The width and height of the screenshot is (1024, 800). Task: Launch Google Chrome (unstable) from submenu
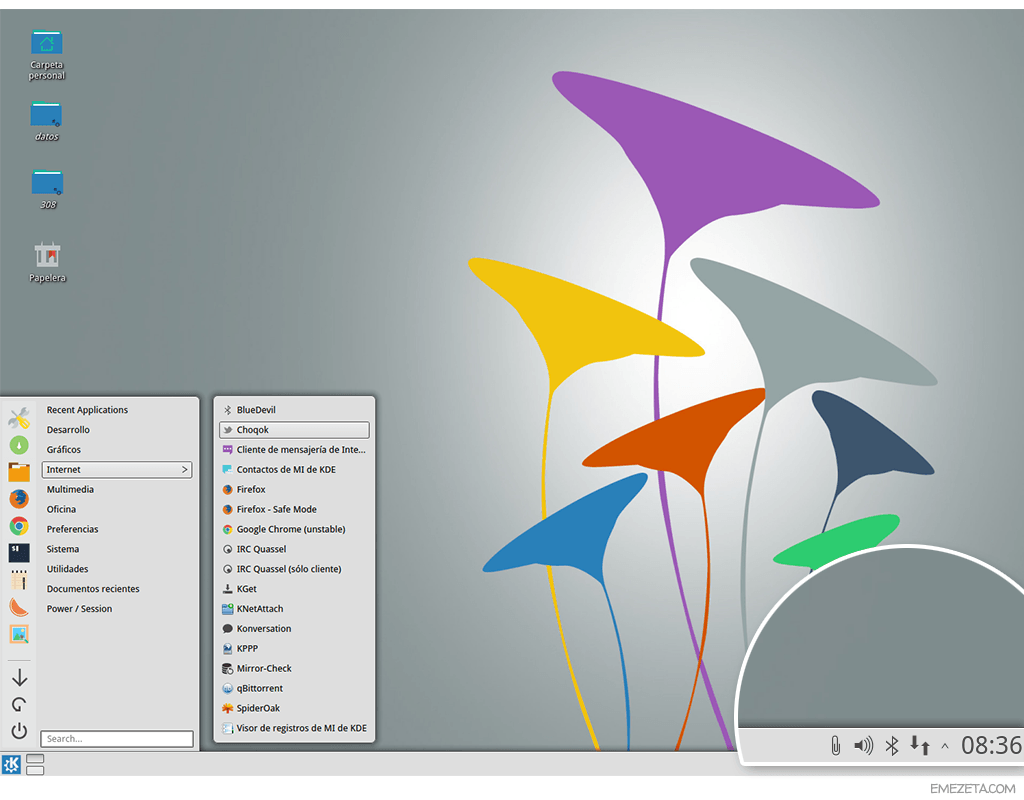pyautogui.click(x=295, y=530)
